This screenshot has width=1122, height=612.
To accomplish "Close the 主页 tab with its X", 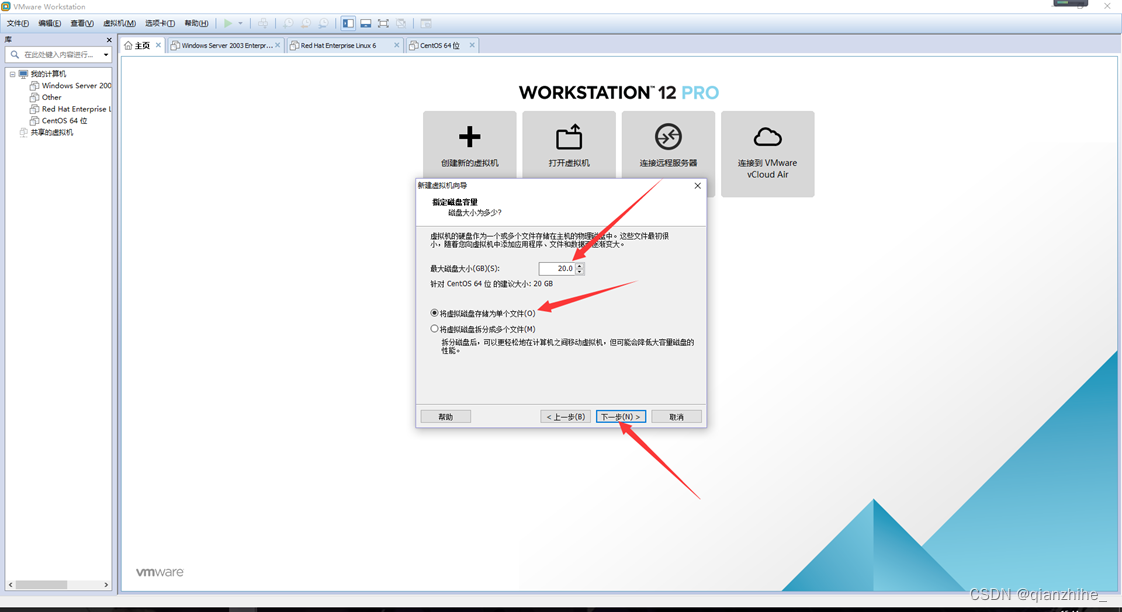I will coord(158,45).
